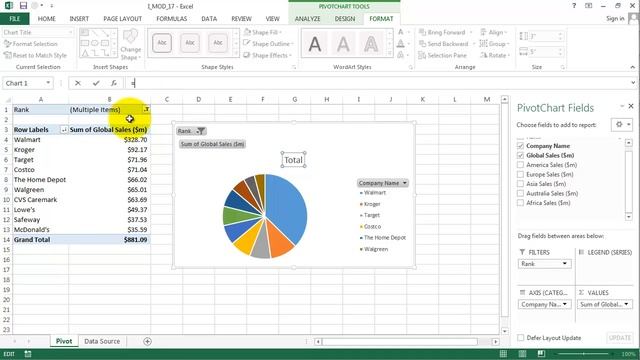
Task: Choose the second WordArt A style
Action: pos(343,44)
